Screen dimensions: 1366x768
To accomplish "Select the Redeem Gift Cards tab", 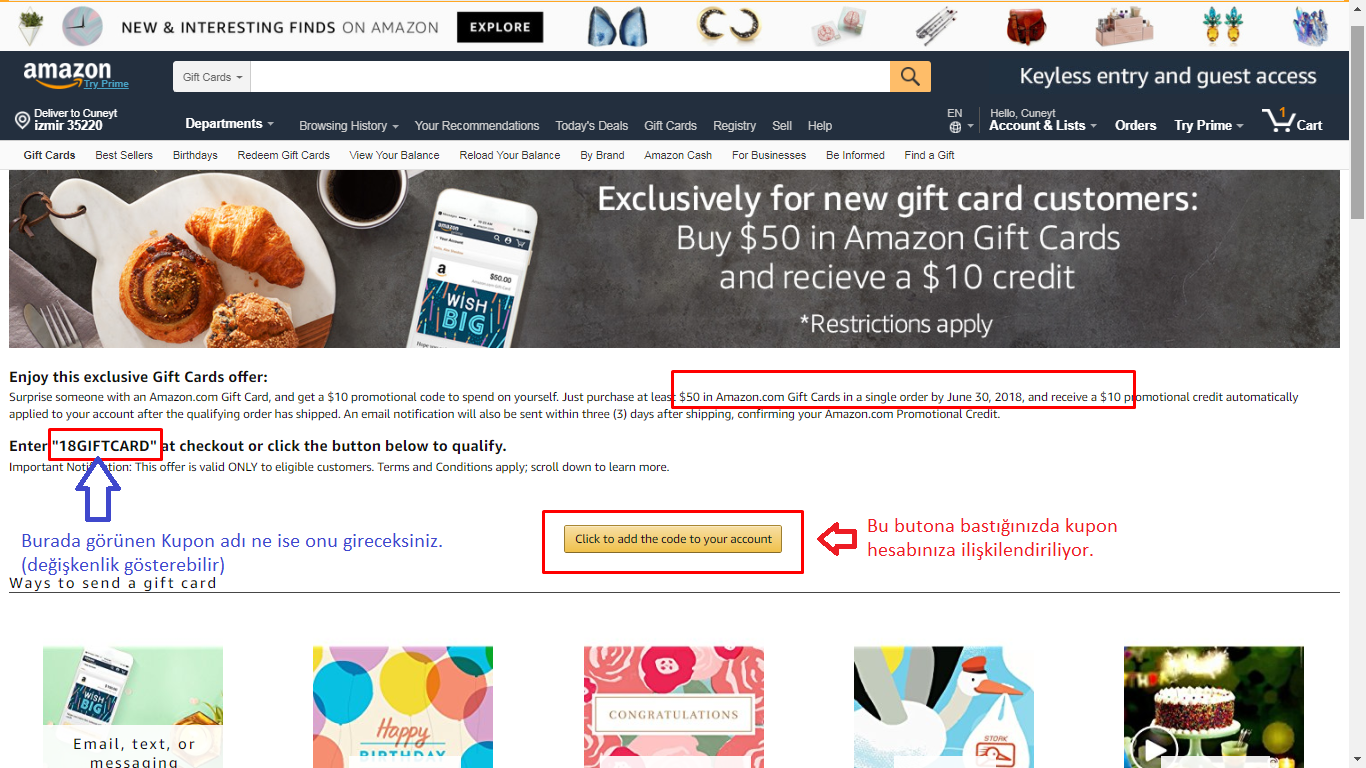I will pos(283,155).
